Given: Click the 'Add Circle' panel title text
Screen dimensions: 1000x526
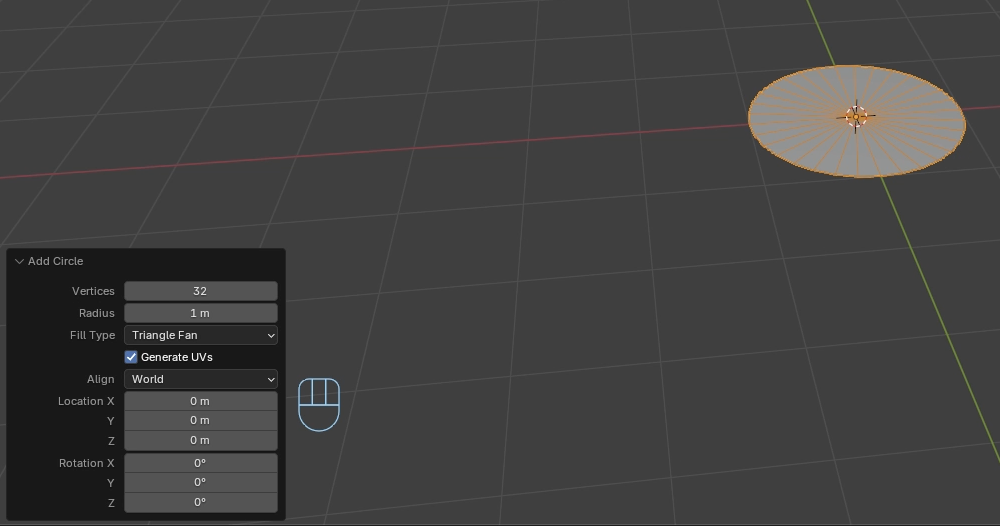Looking at the screenshot, I should [55, 261].
